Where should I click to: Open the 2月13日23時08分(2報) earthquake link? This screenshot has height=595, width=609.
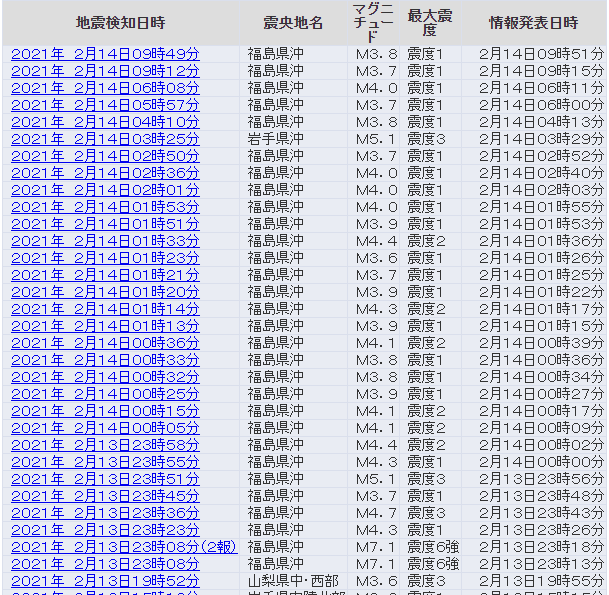(124, 547)
